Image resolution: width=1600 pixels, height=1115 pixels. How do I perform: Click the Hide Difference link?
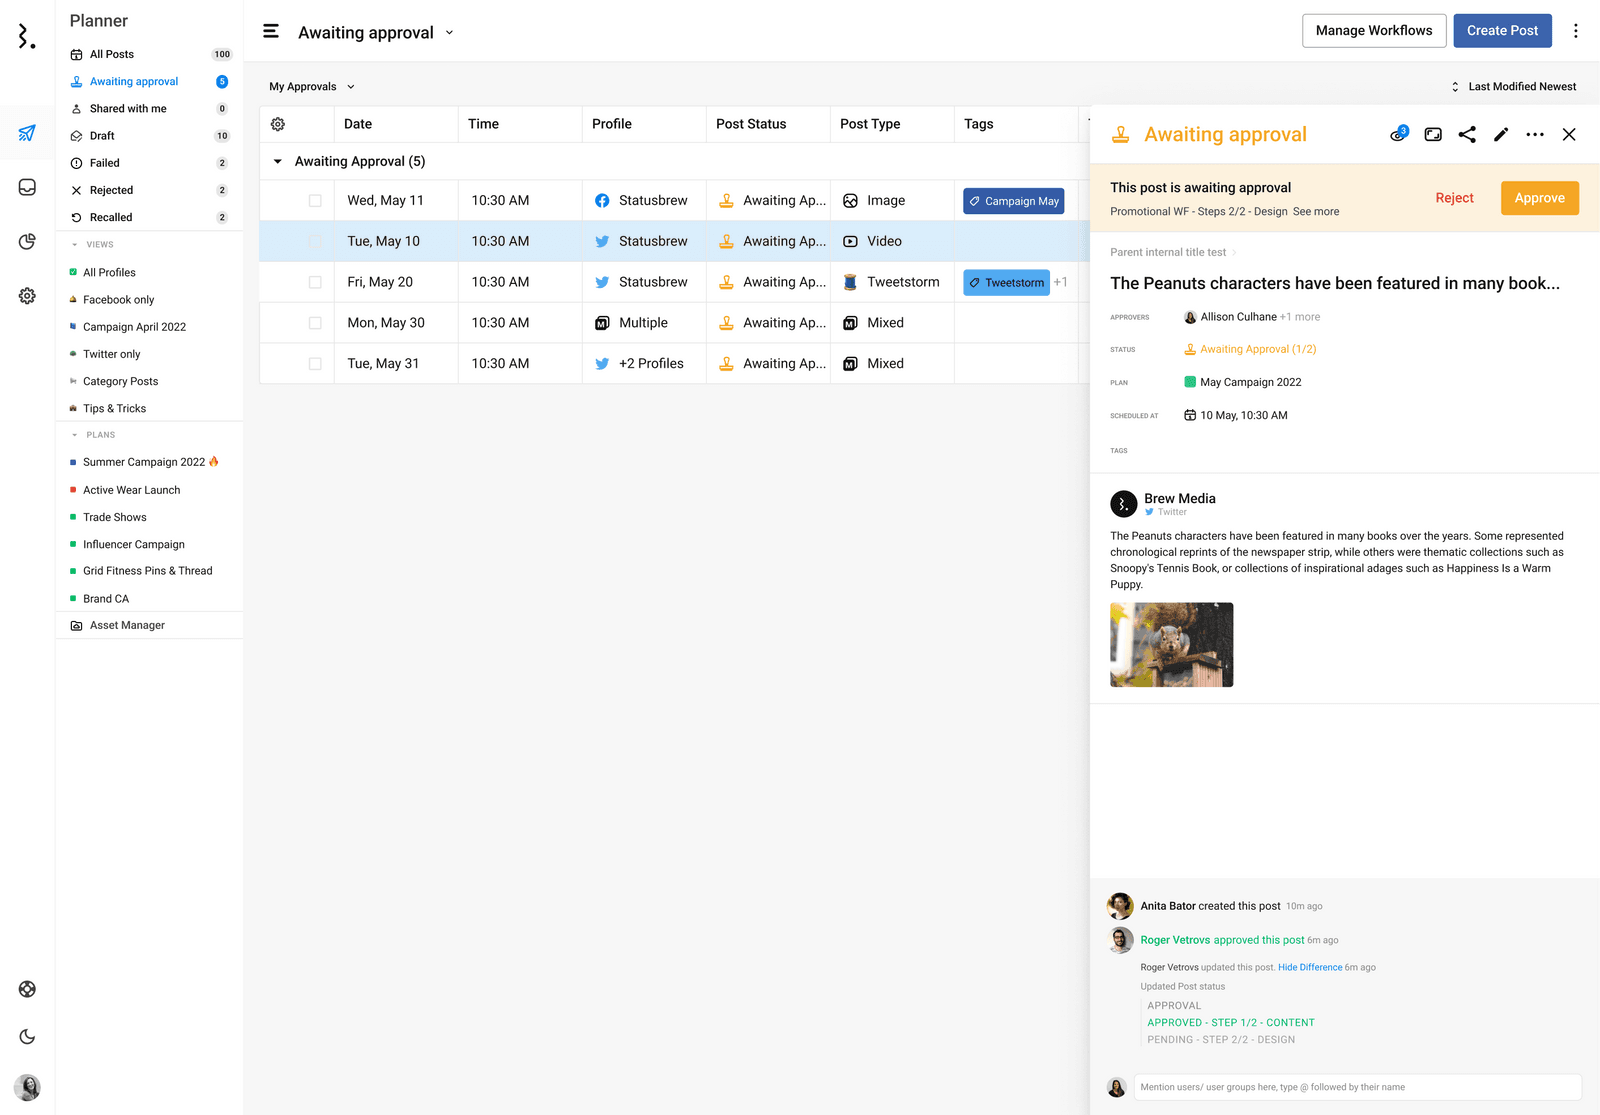(1310, 967)
